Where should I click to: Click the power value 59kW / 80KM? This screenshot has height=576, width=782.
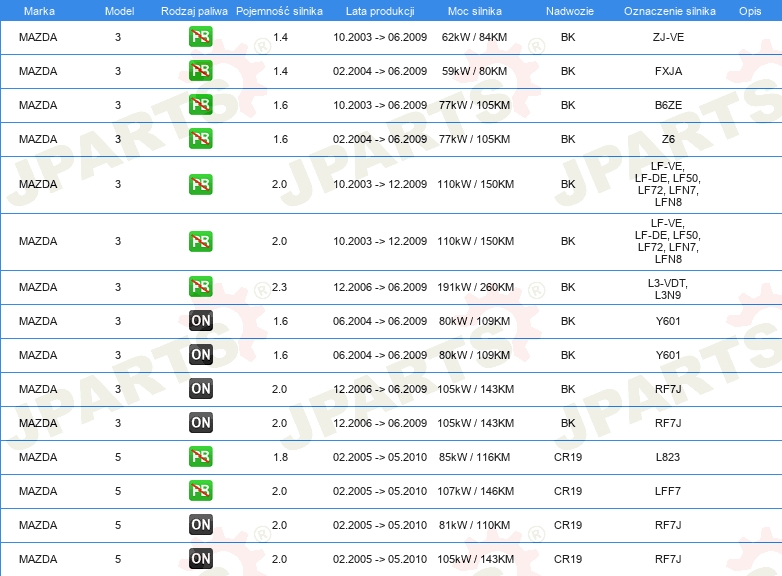point(474,71)
